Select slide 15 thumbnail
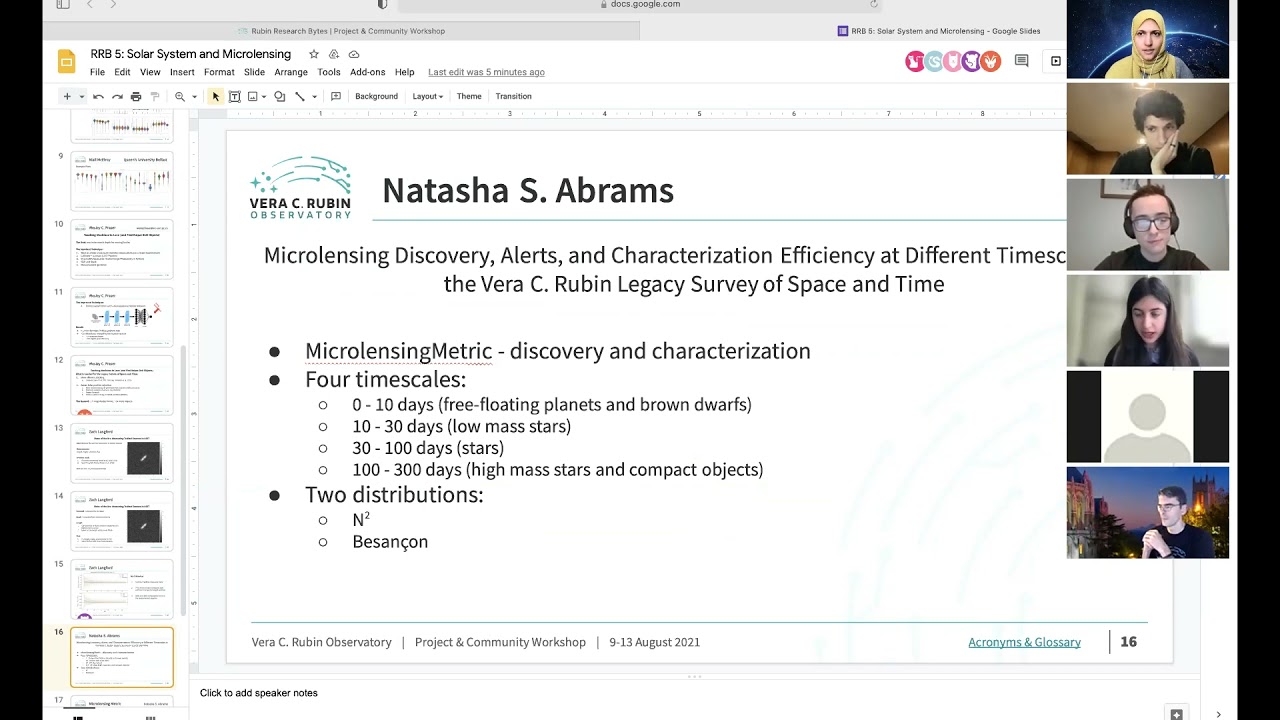 tap(121, 589)
